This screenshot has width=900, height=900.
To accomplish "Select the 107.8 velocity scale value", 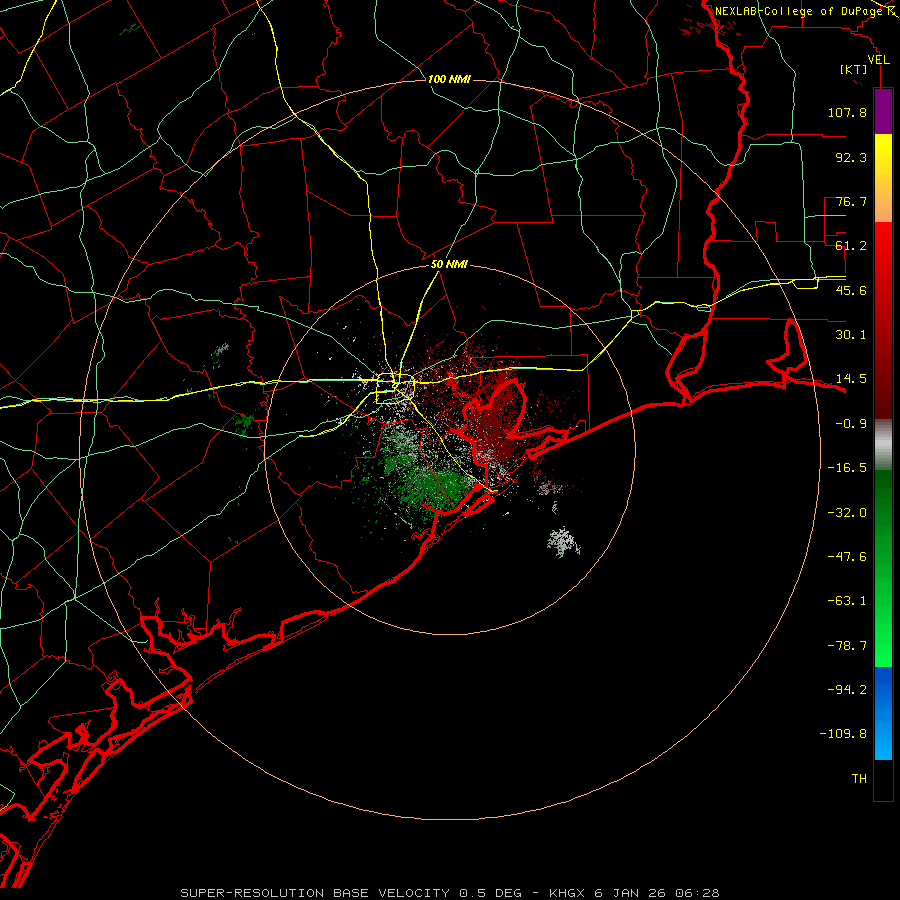I will [847, 112].
